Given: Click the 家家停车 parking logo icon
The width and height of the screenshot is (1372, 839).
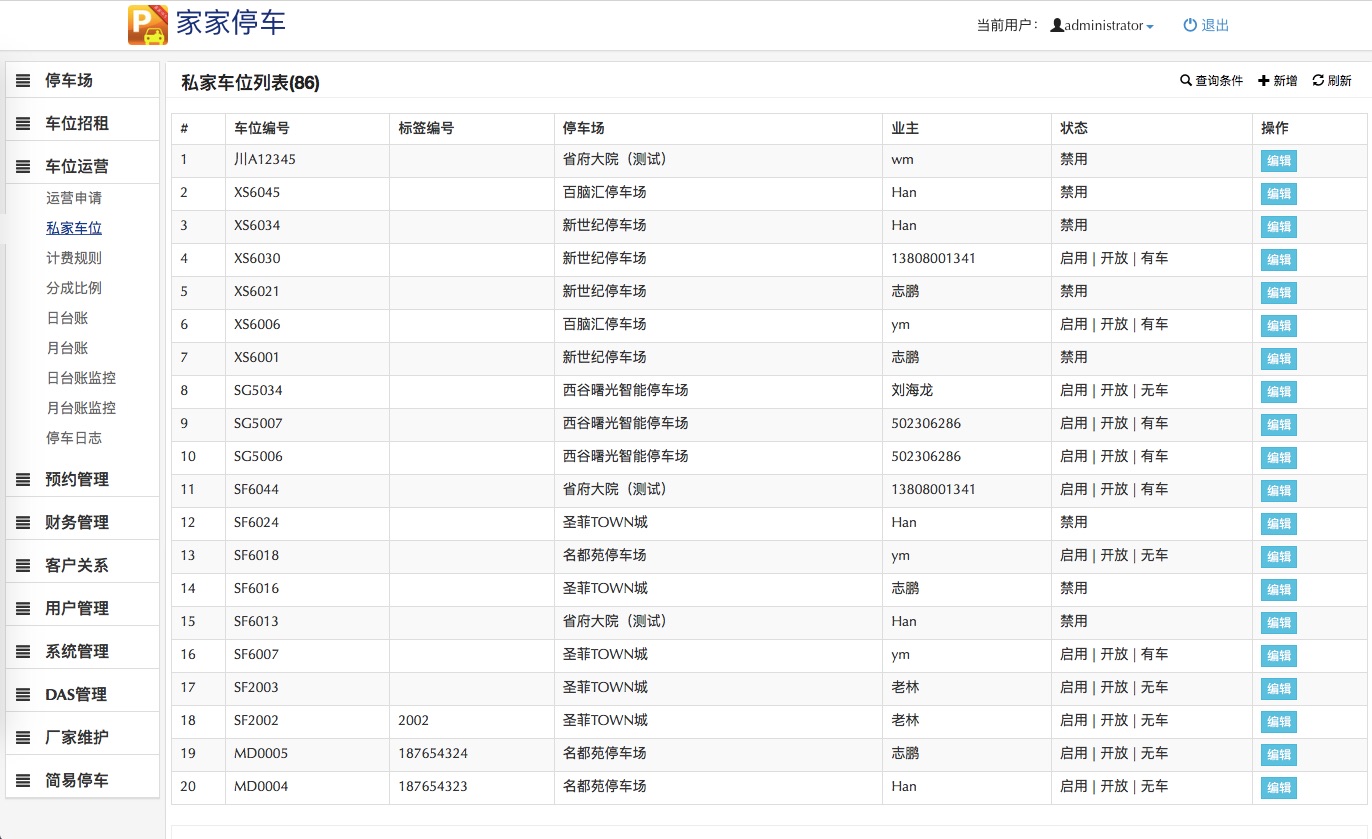Looking at the screenshot, I should point(148,25).
